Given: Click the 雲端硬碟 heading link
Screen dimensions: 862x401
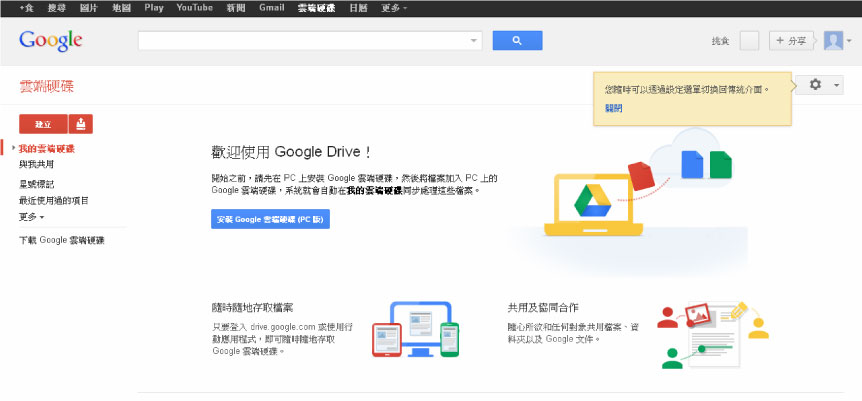Looking at the screenshot, I should tap(46, 86).
